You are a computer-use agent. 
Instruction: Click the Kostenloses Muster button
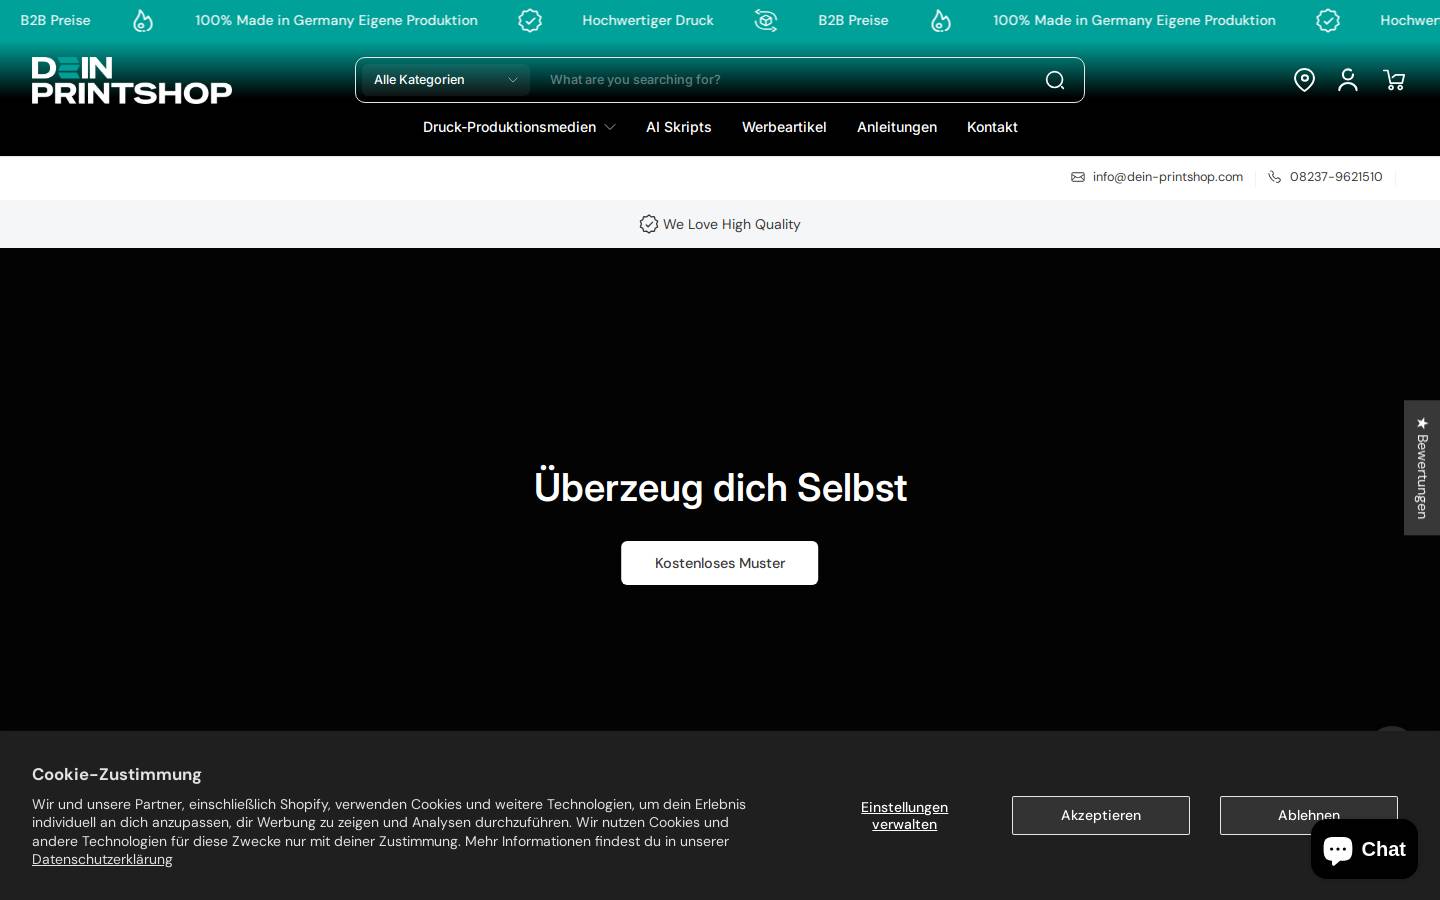720,563
